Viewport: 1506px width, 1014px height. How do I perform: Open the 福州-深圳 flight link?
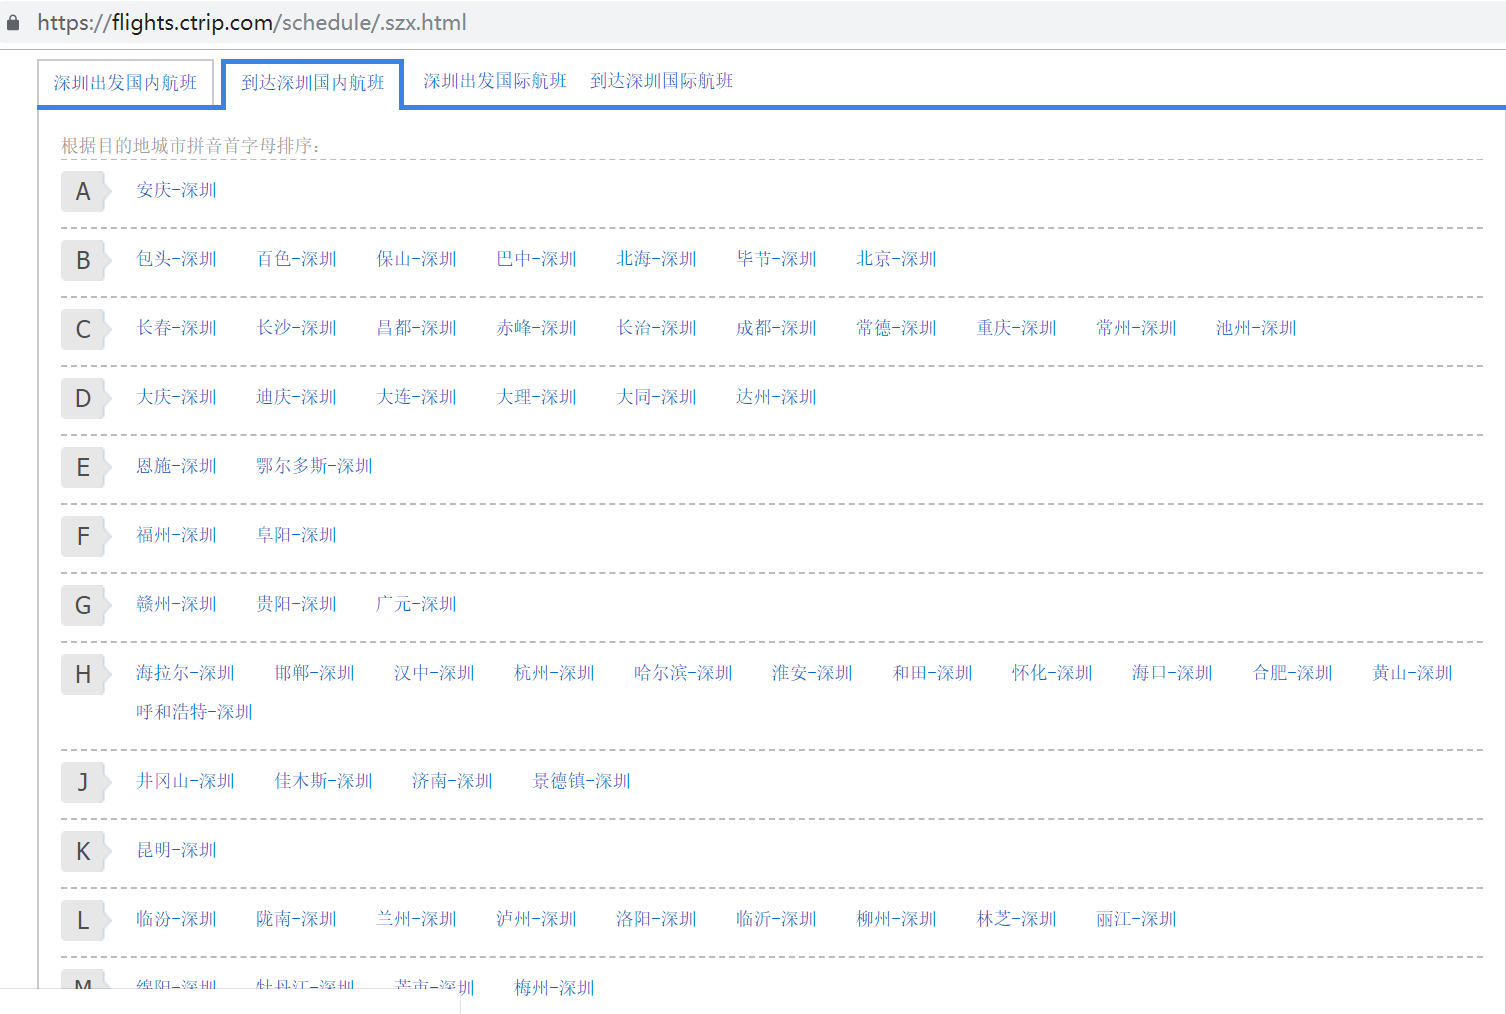[x=176, y=535]
